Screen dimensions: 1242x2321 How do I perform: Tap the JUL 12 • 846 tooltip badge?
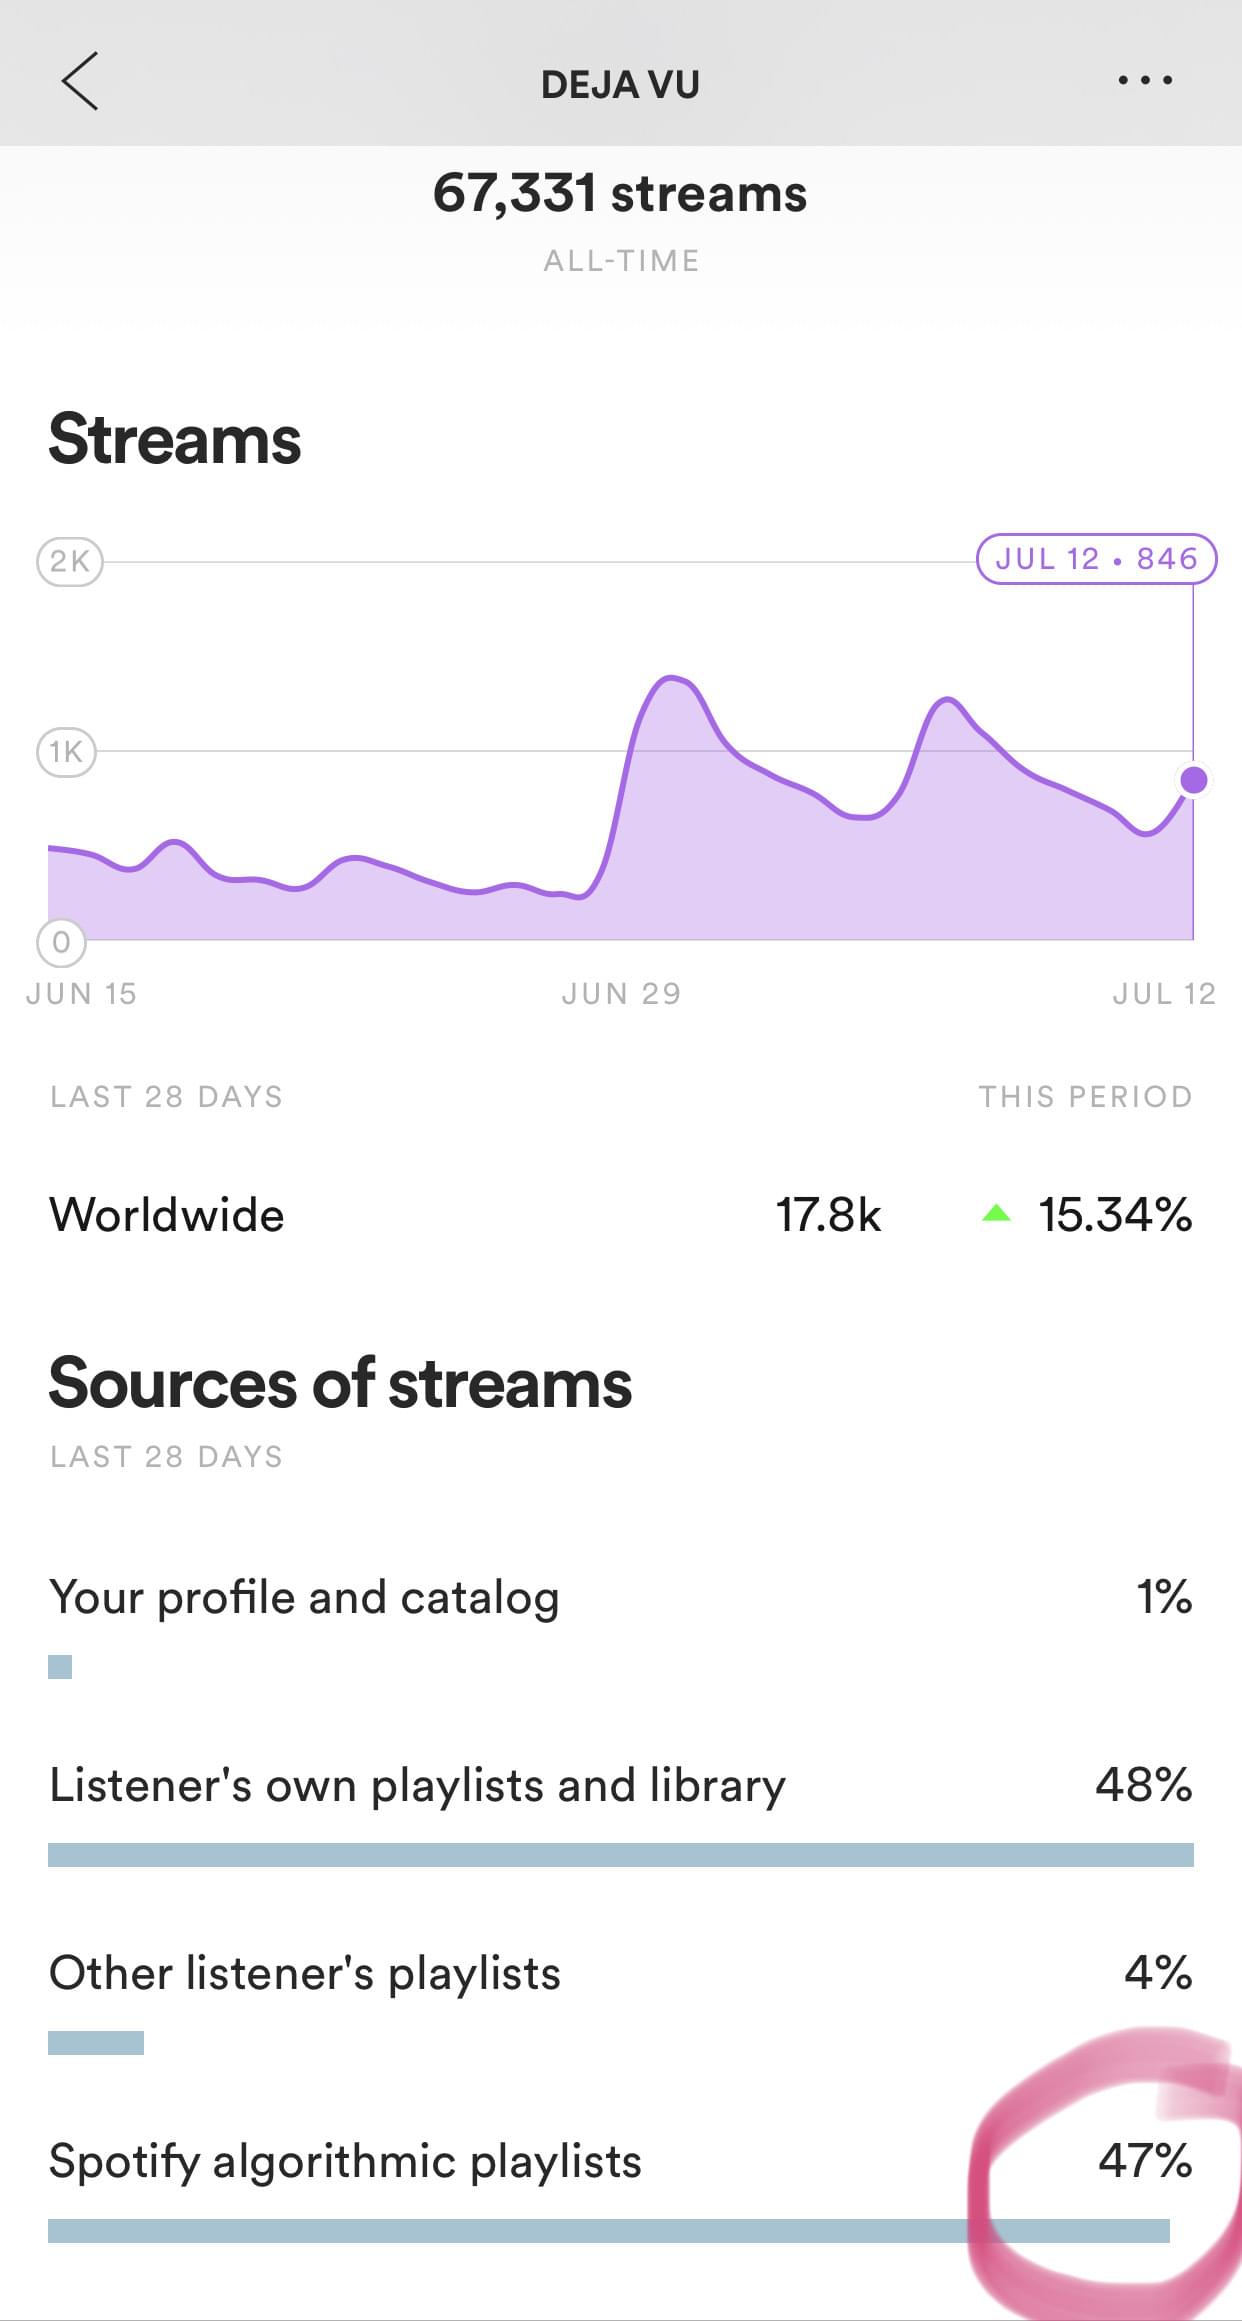point(1096,559)
